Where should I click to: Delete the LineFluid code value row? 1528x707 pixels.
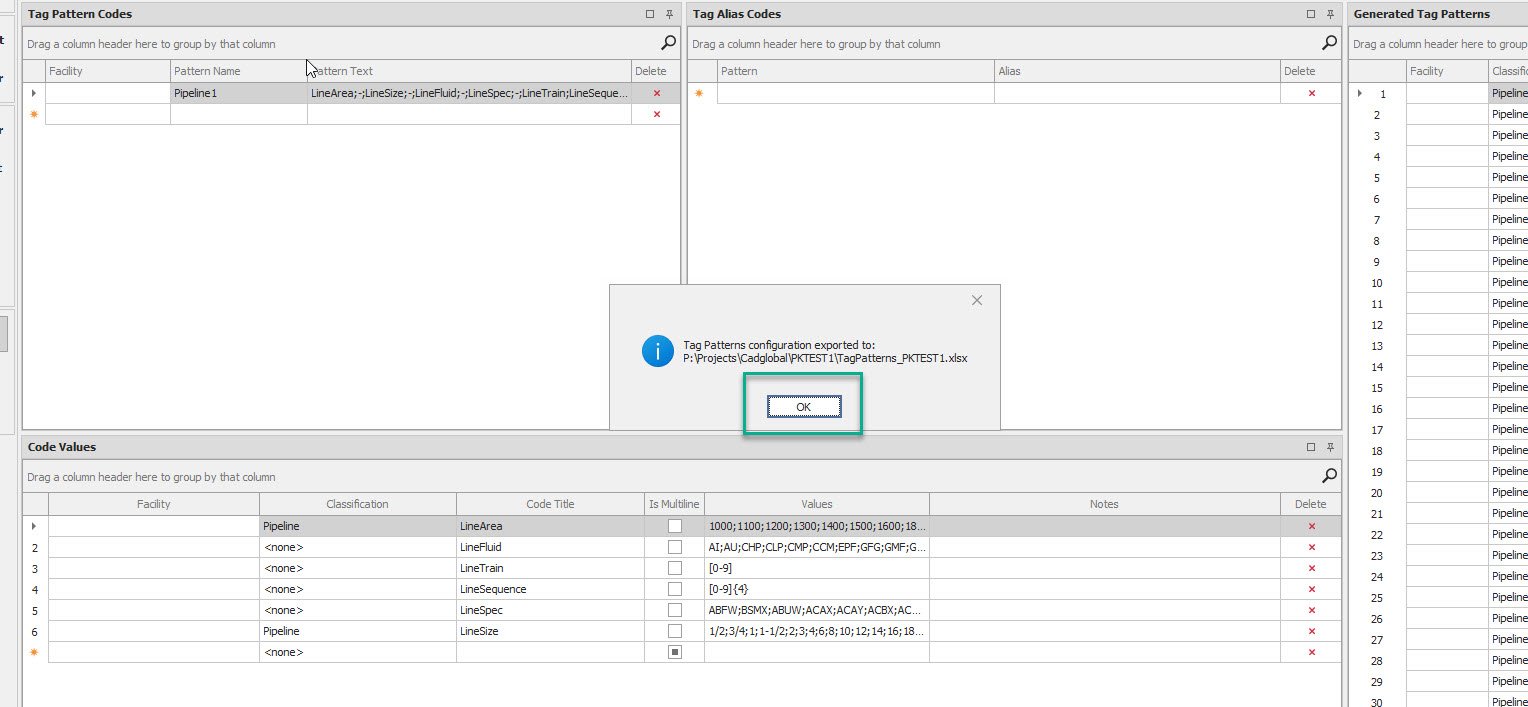pyautogui.click(x=1311, y=547)
